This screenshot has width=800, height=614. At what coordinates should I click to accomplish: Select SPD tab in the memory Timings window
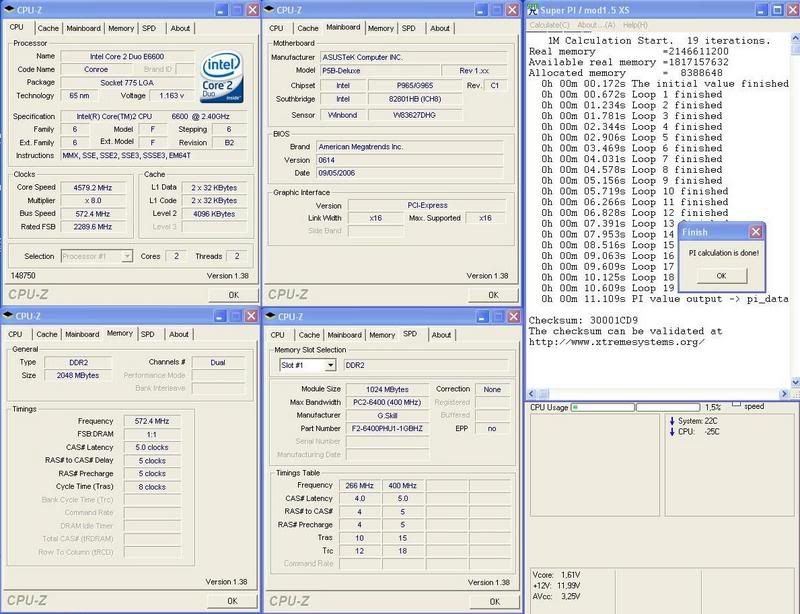147,334
